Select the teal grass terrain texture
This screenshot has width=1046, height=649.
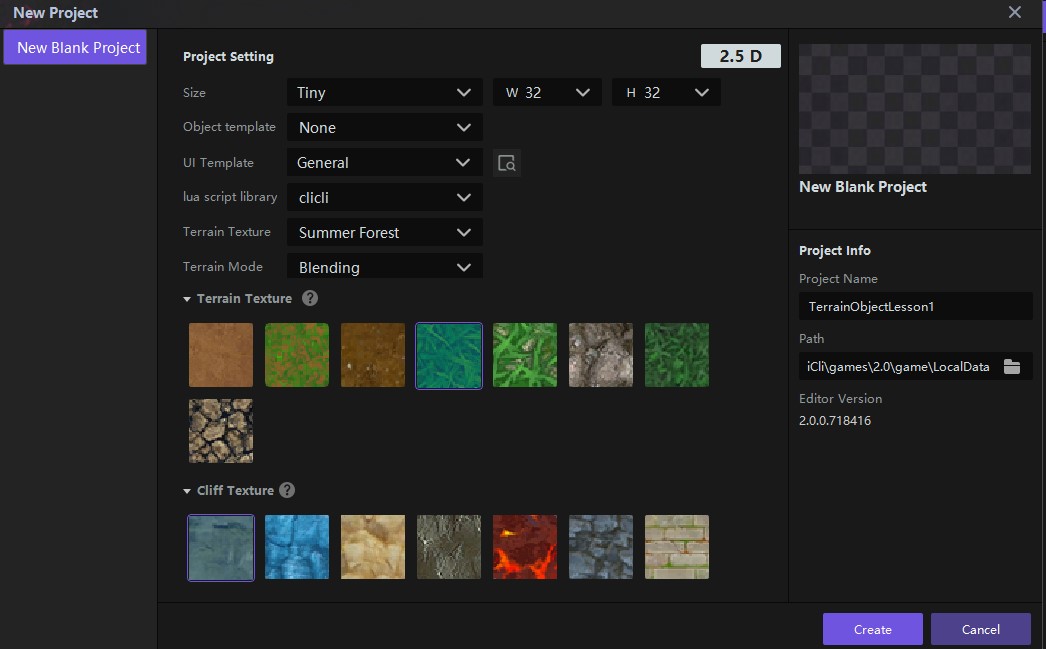click(449, 355)
